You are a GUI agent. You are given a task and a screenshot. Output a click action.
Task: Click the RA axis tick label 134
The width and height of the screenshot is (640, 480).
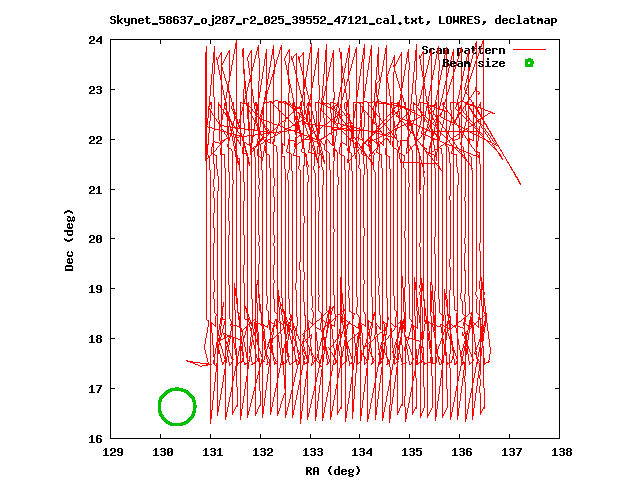(x=362, y=452)
